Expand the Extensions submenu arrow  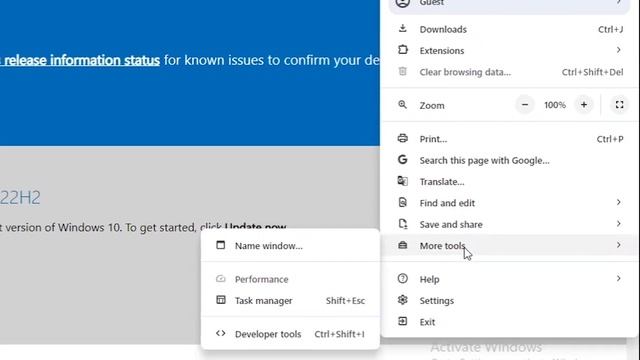point(619,50)
